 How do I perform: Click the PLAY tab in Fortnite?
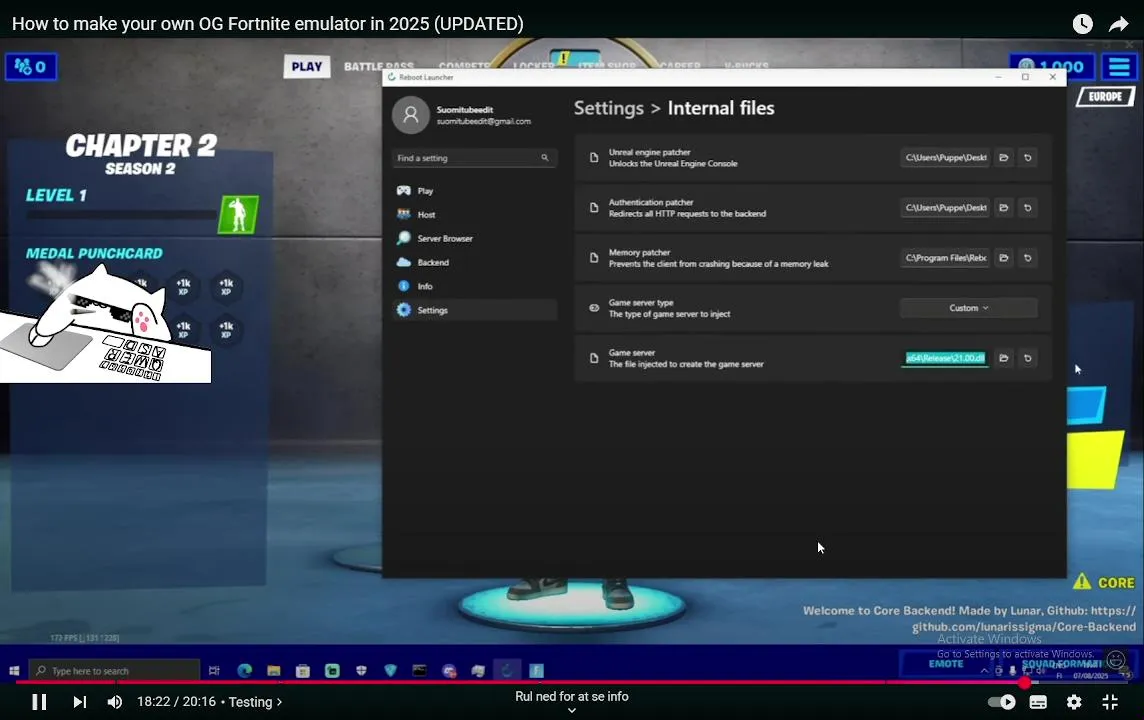click(x=306, y=66)
